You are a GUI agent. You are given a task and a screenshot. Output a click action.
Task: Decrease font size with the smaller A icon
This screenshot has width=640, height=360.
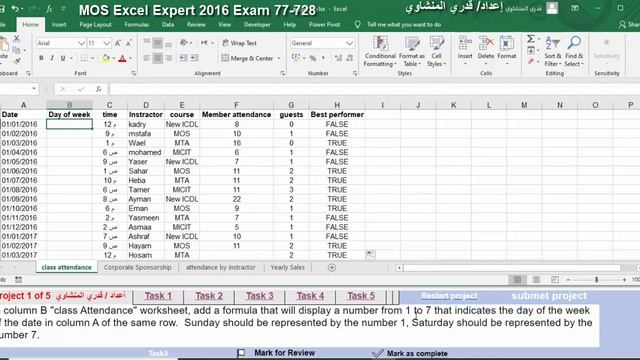click(x=129, y=43)
